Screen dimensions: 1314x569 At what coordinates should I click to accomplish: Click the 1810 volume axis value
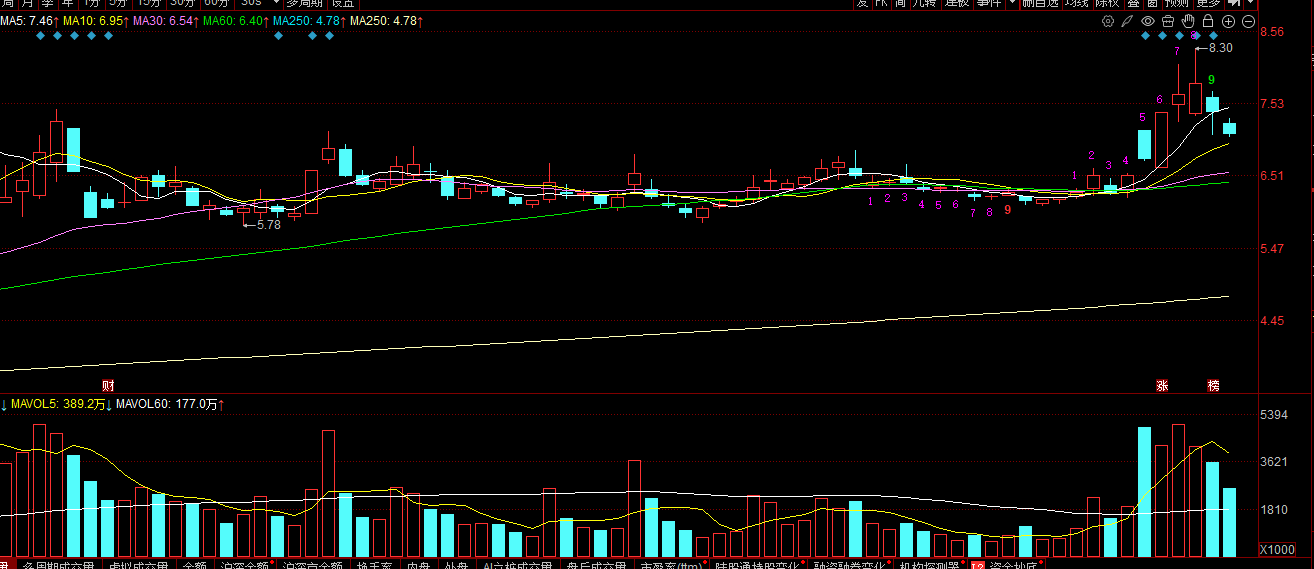point(1272,510)
